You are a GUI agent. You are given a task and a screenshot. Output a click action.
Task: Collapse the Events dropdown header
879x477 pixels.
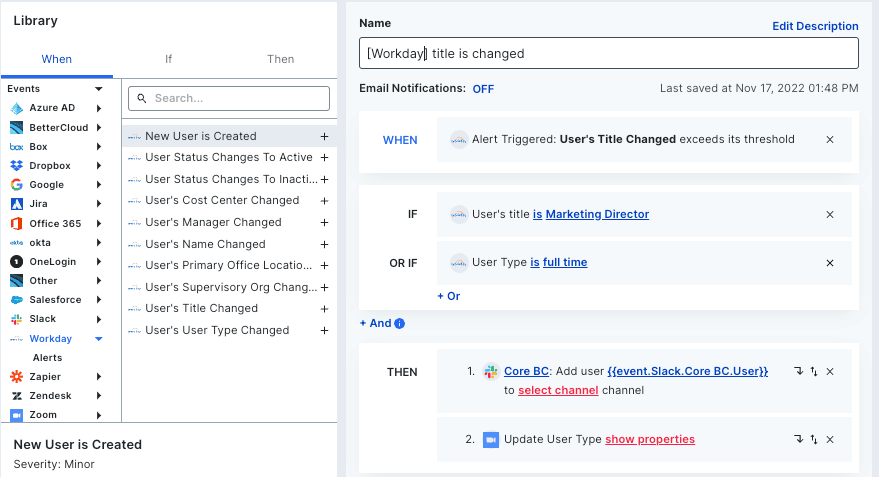[x=99, y=89]
